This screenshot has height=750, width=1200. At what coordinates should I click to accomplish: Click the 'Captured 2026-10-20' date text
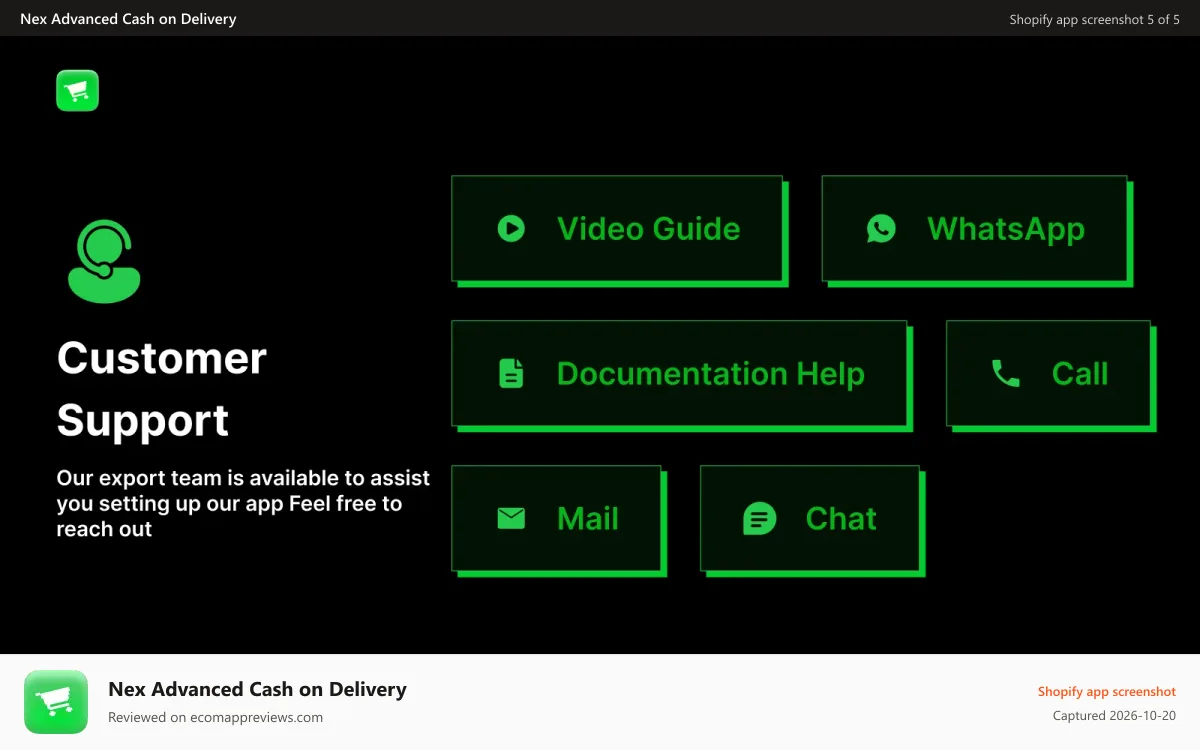point(1114,716)
